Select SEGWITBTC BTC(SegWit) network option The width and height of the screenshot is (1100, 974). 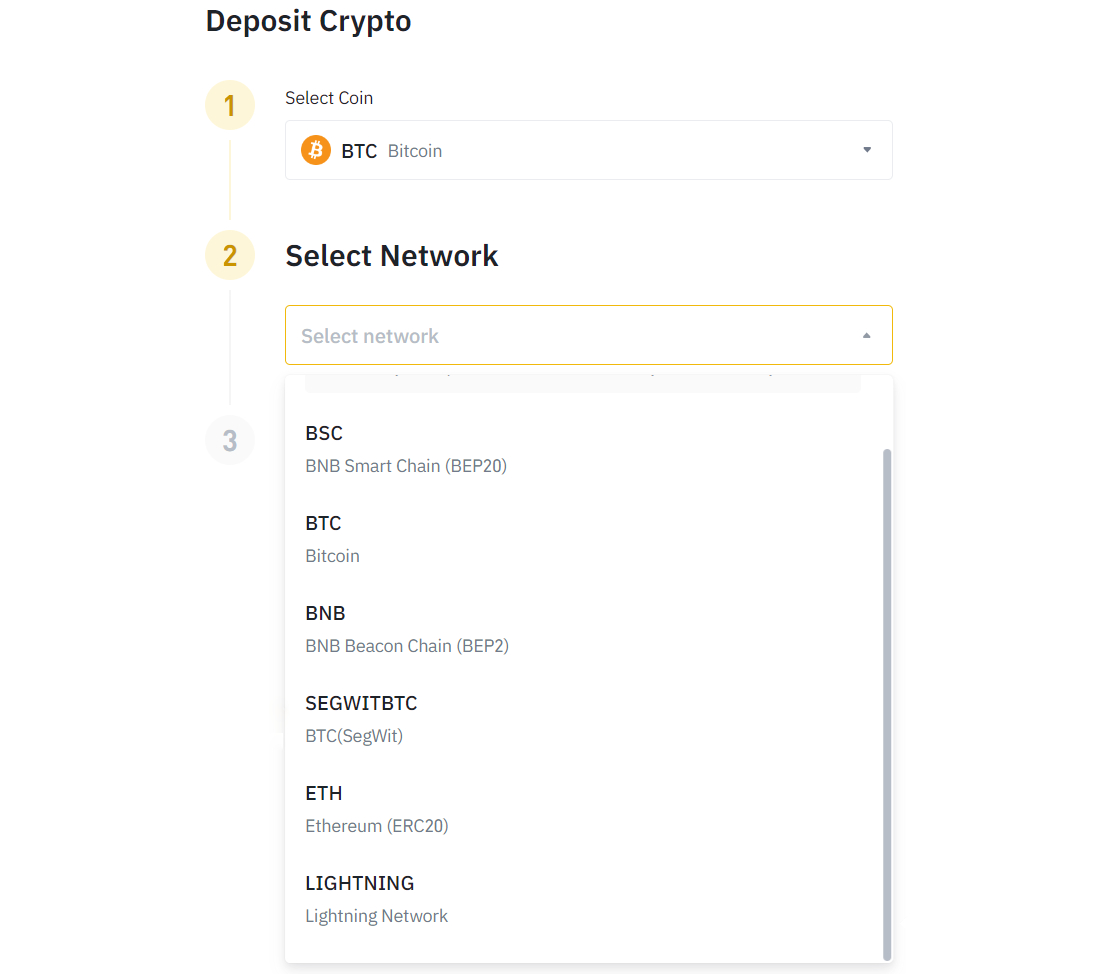(x=361, y=719)
